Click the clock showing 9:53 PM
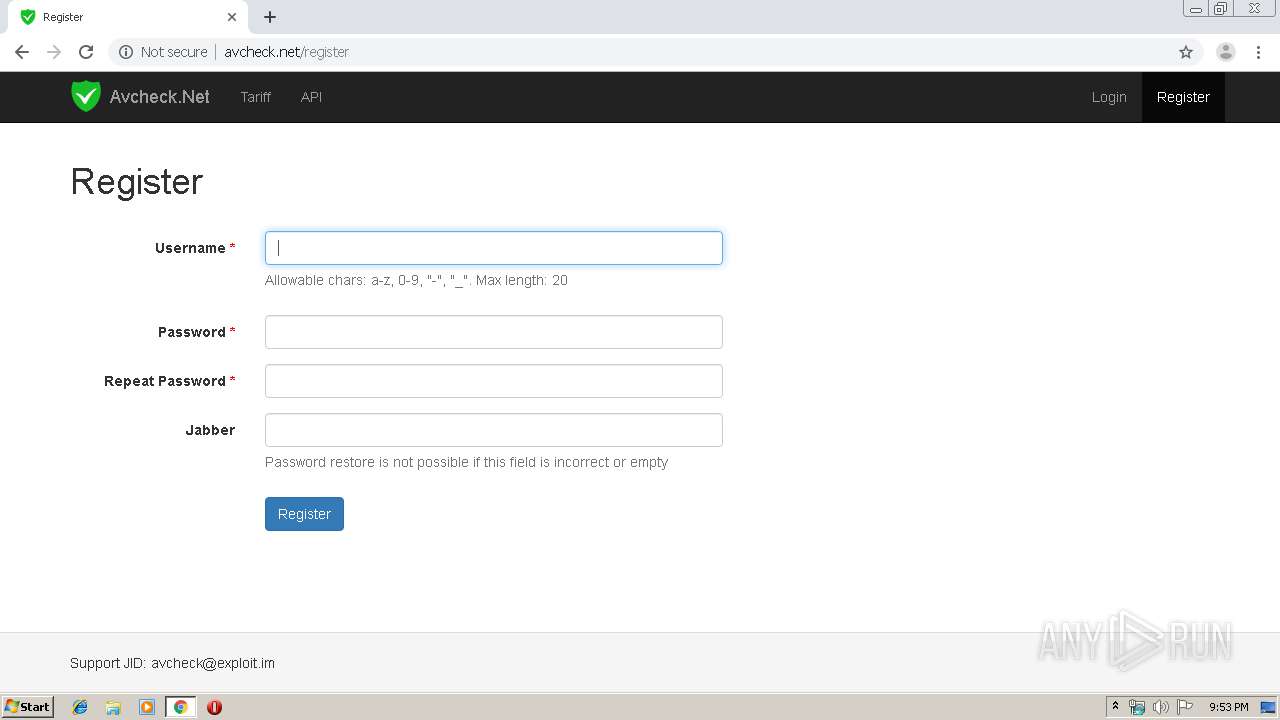The image size is (1280, 720). (1228, 707)
